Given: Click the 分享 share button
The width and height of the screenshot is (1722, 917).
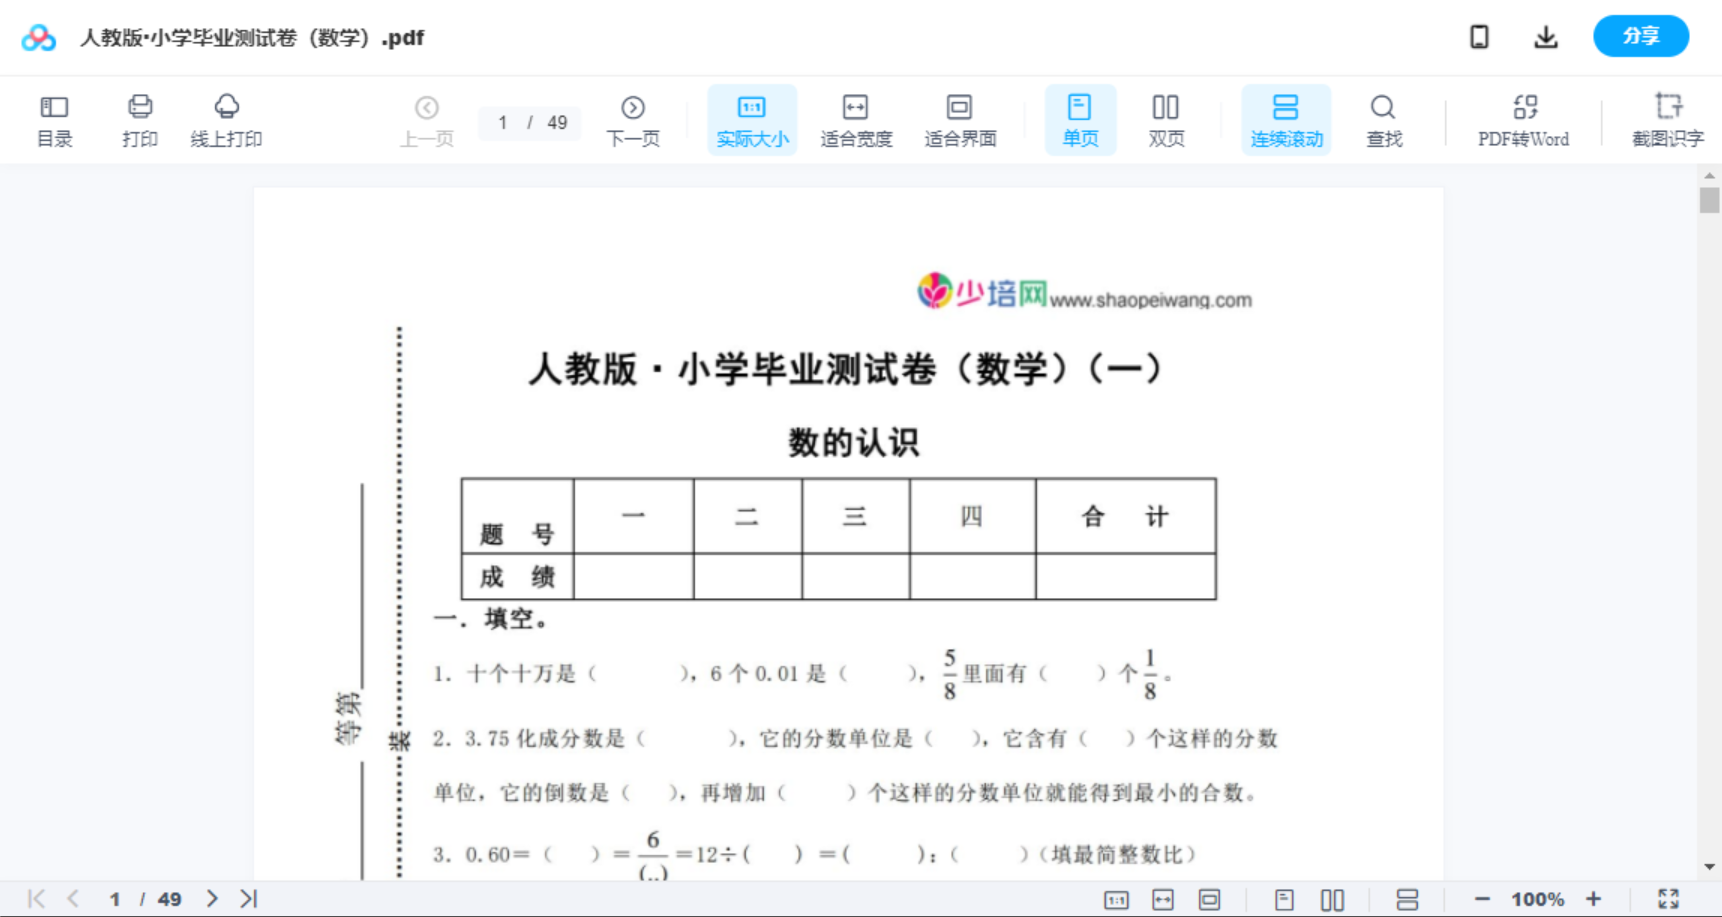Looking at the screenshot, I should 1640,36.
